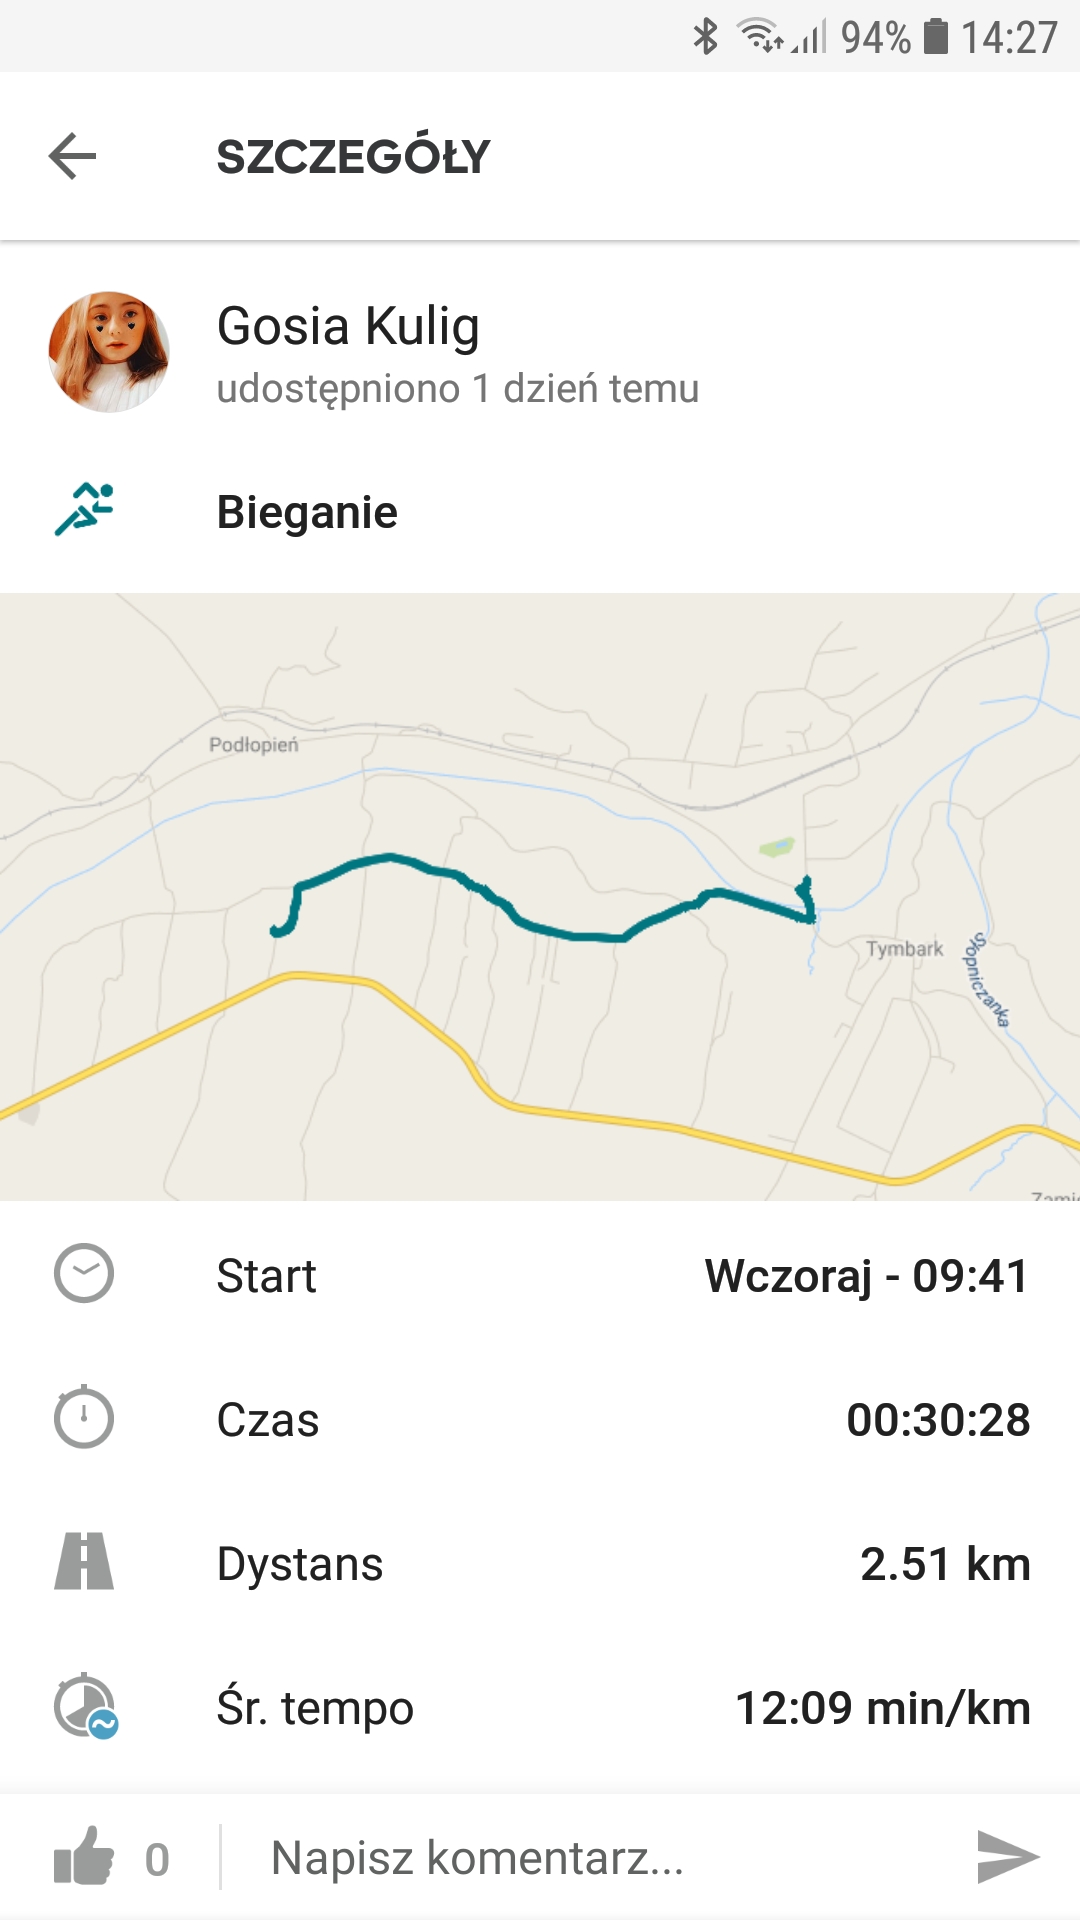Tap the back arrow icon
The image size is (1080, 1920).
click(72, 156)
